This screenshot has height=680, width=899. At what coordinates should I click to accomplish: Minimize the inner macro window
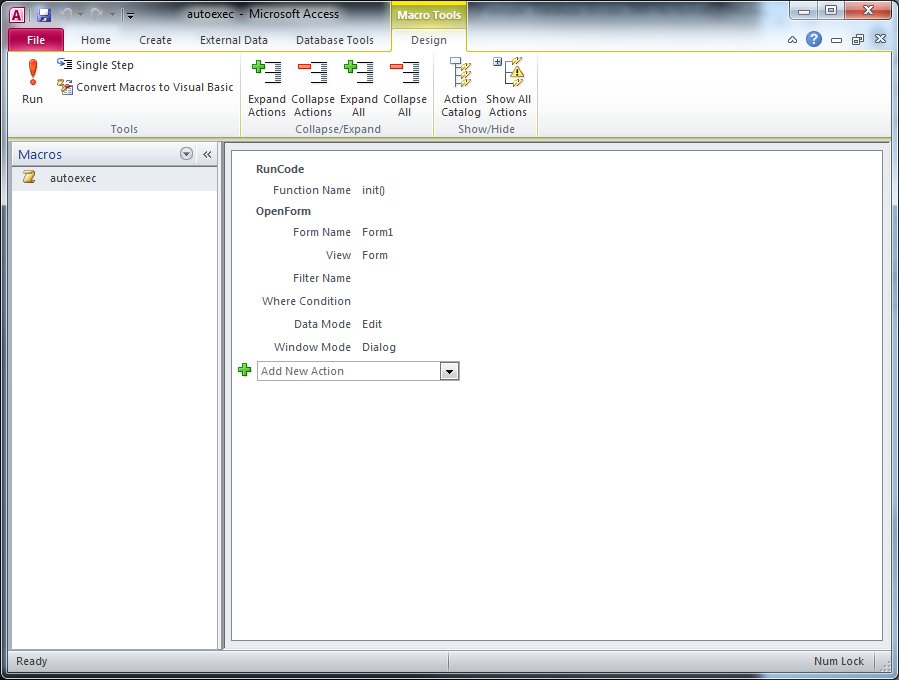[x=837, y=40]
